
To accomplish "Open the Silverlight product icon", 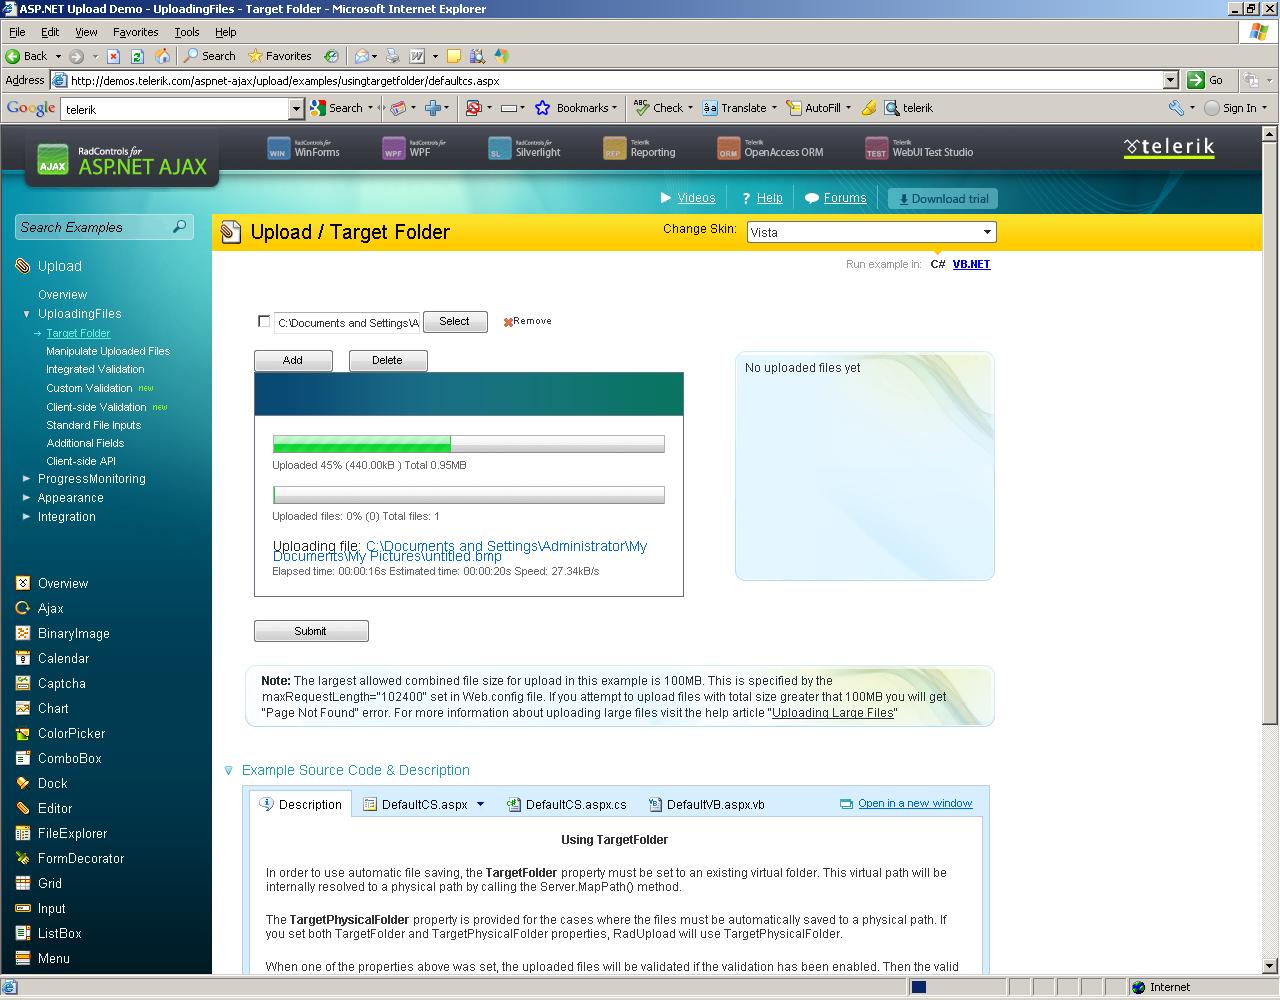I will point(499,149).
